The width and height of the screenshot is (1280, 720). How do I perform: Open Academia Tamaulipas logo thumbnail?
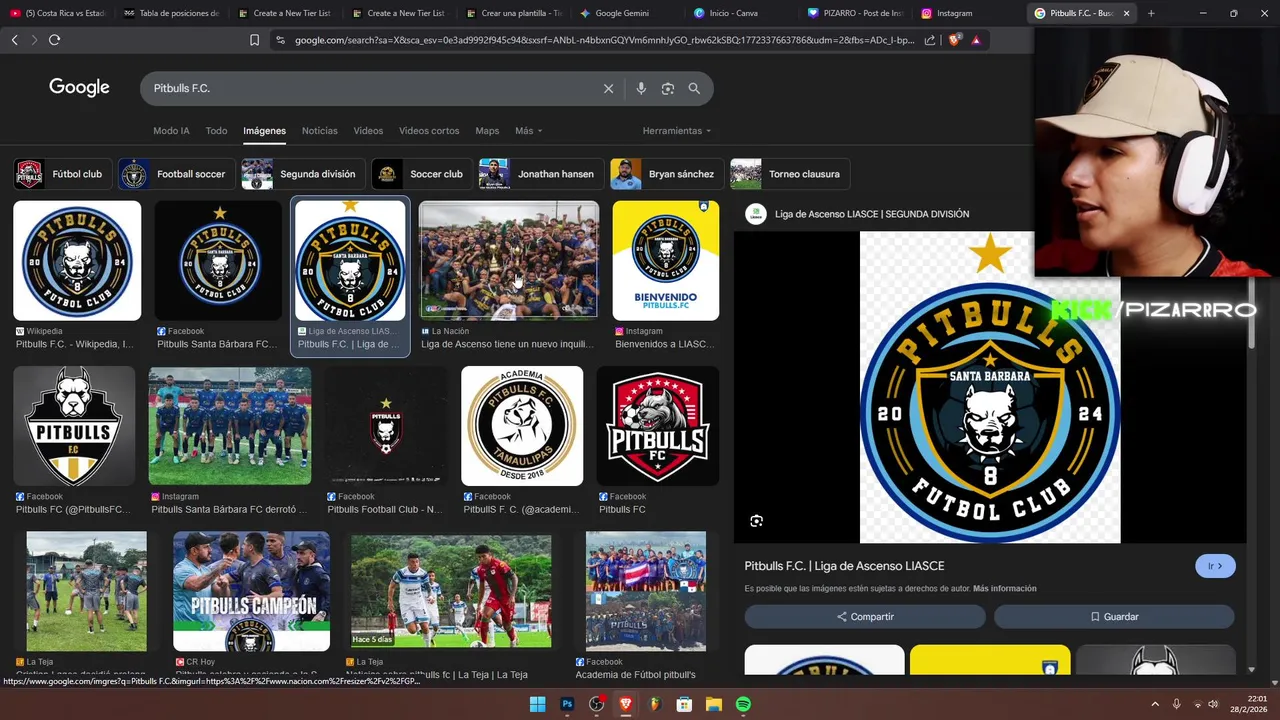[x=522, y=426]
